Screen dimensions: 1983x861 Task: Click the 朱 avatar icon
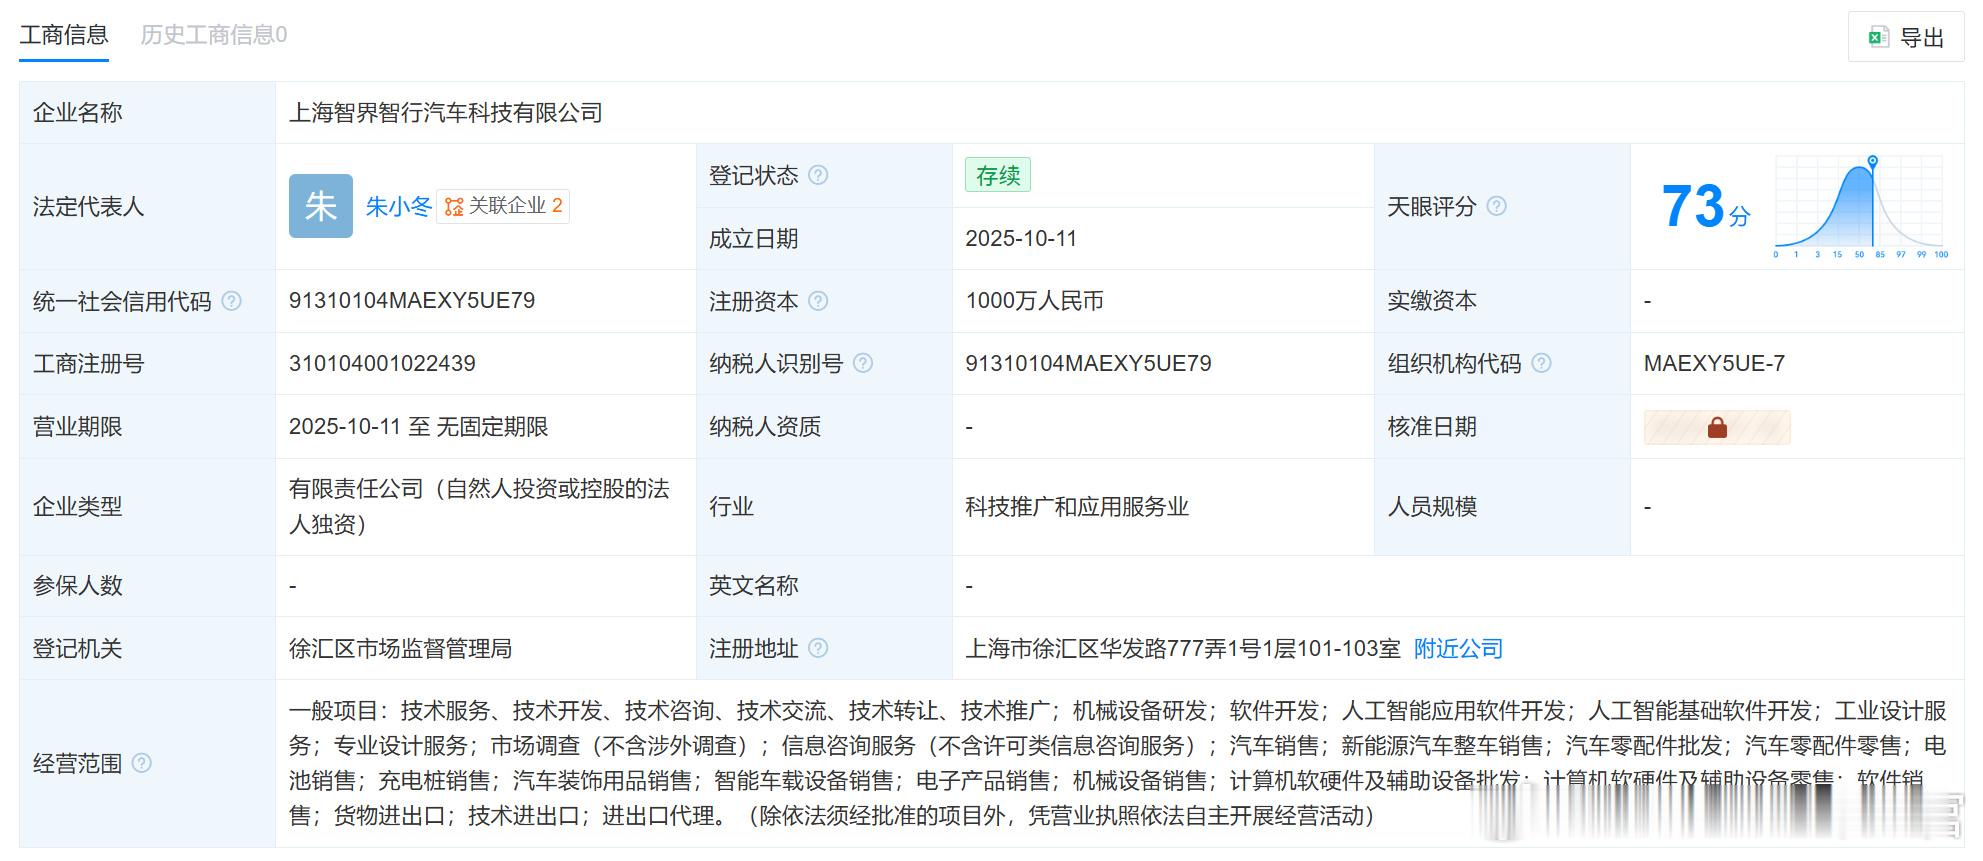pyautogui.click(x=321, y=206)
